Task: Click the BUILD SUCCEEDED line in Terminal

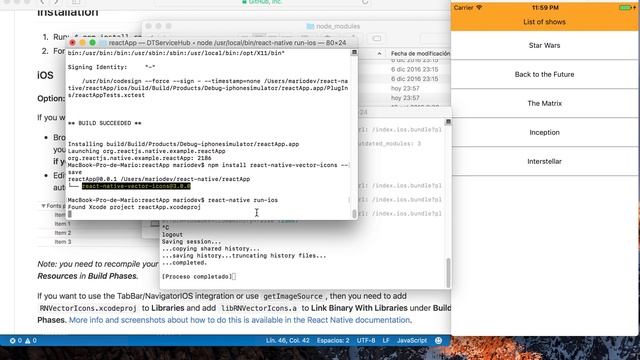Action: [x=104, y=123]
